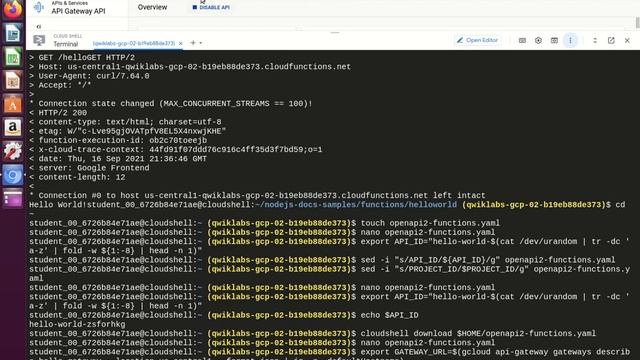Open the new-tab project dropdown arrow

point(200,43)
